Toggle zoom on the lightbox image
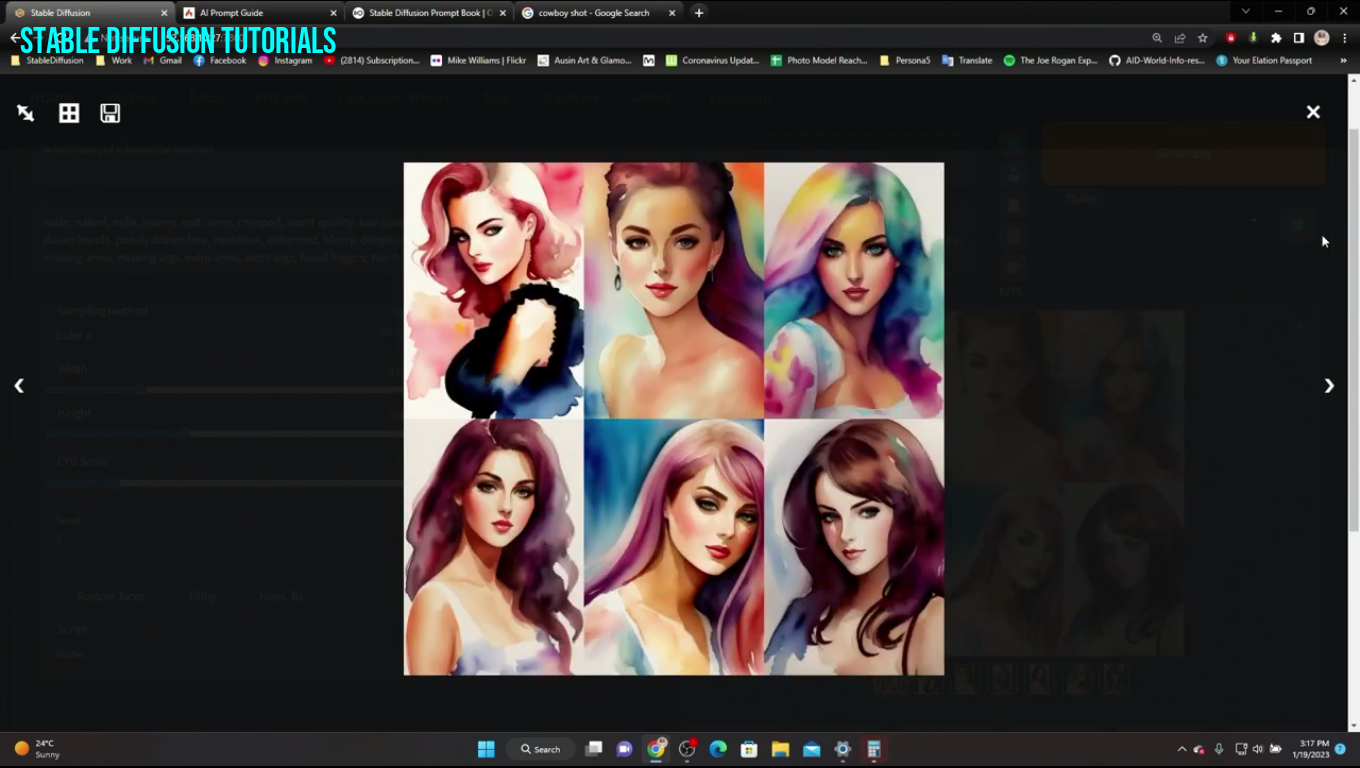Viewport: 1360px width, 768px height. 26,113
